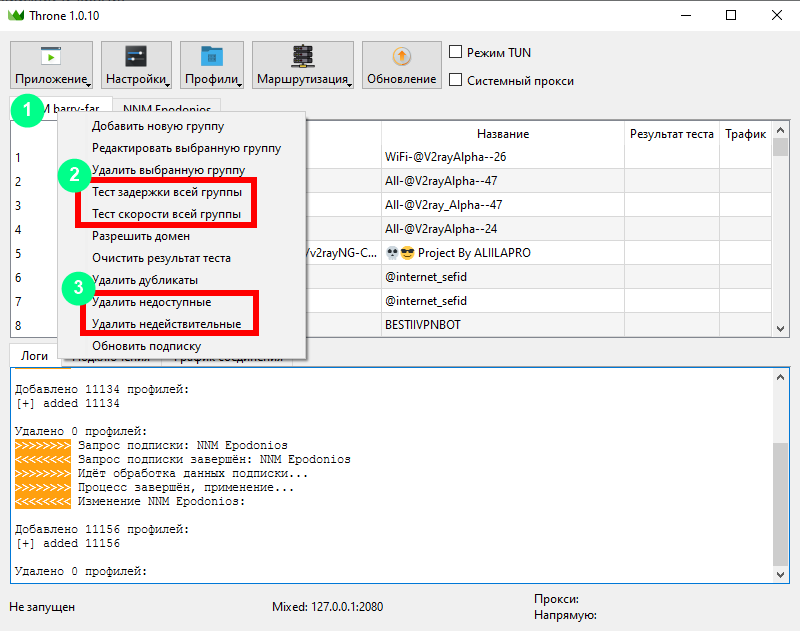Expand the Профили dropdown arrow

[239, 83]
